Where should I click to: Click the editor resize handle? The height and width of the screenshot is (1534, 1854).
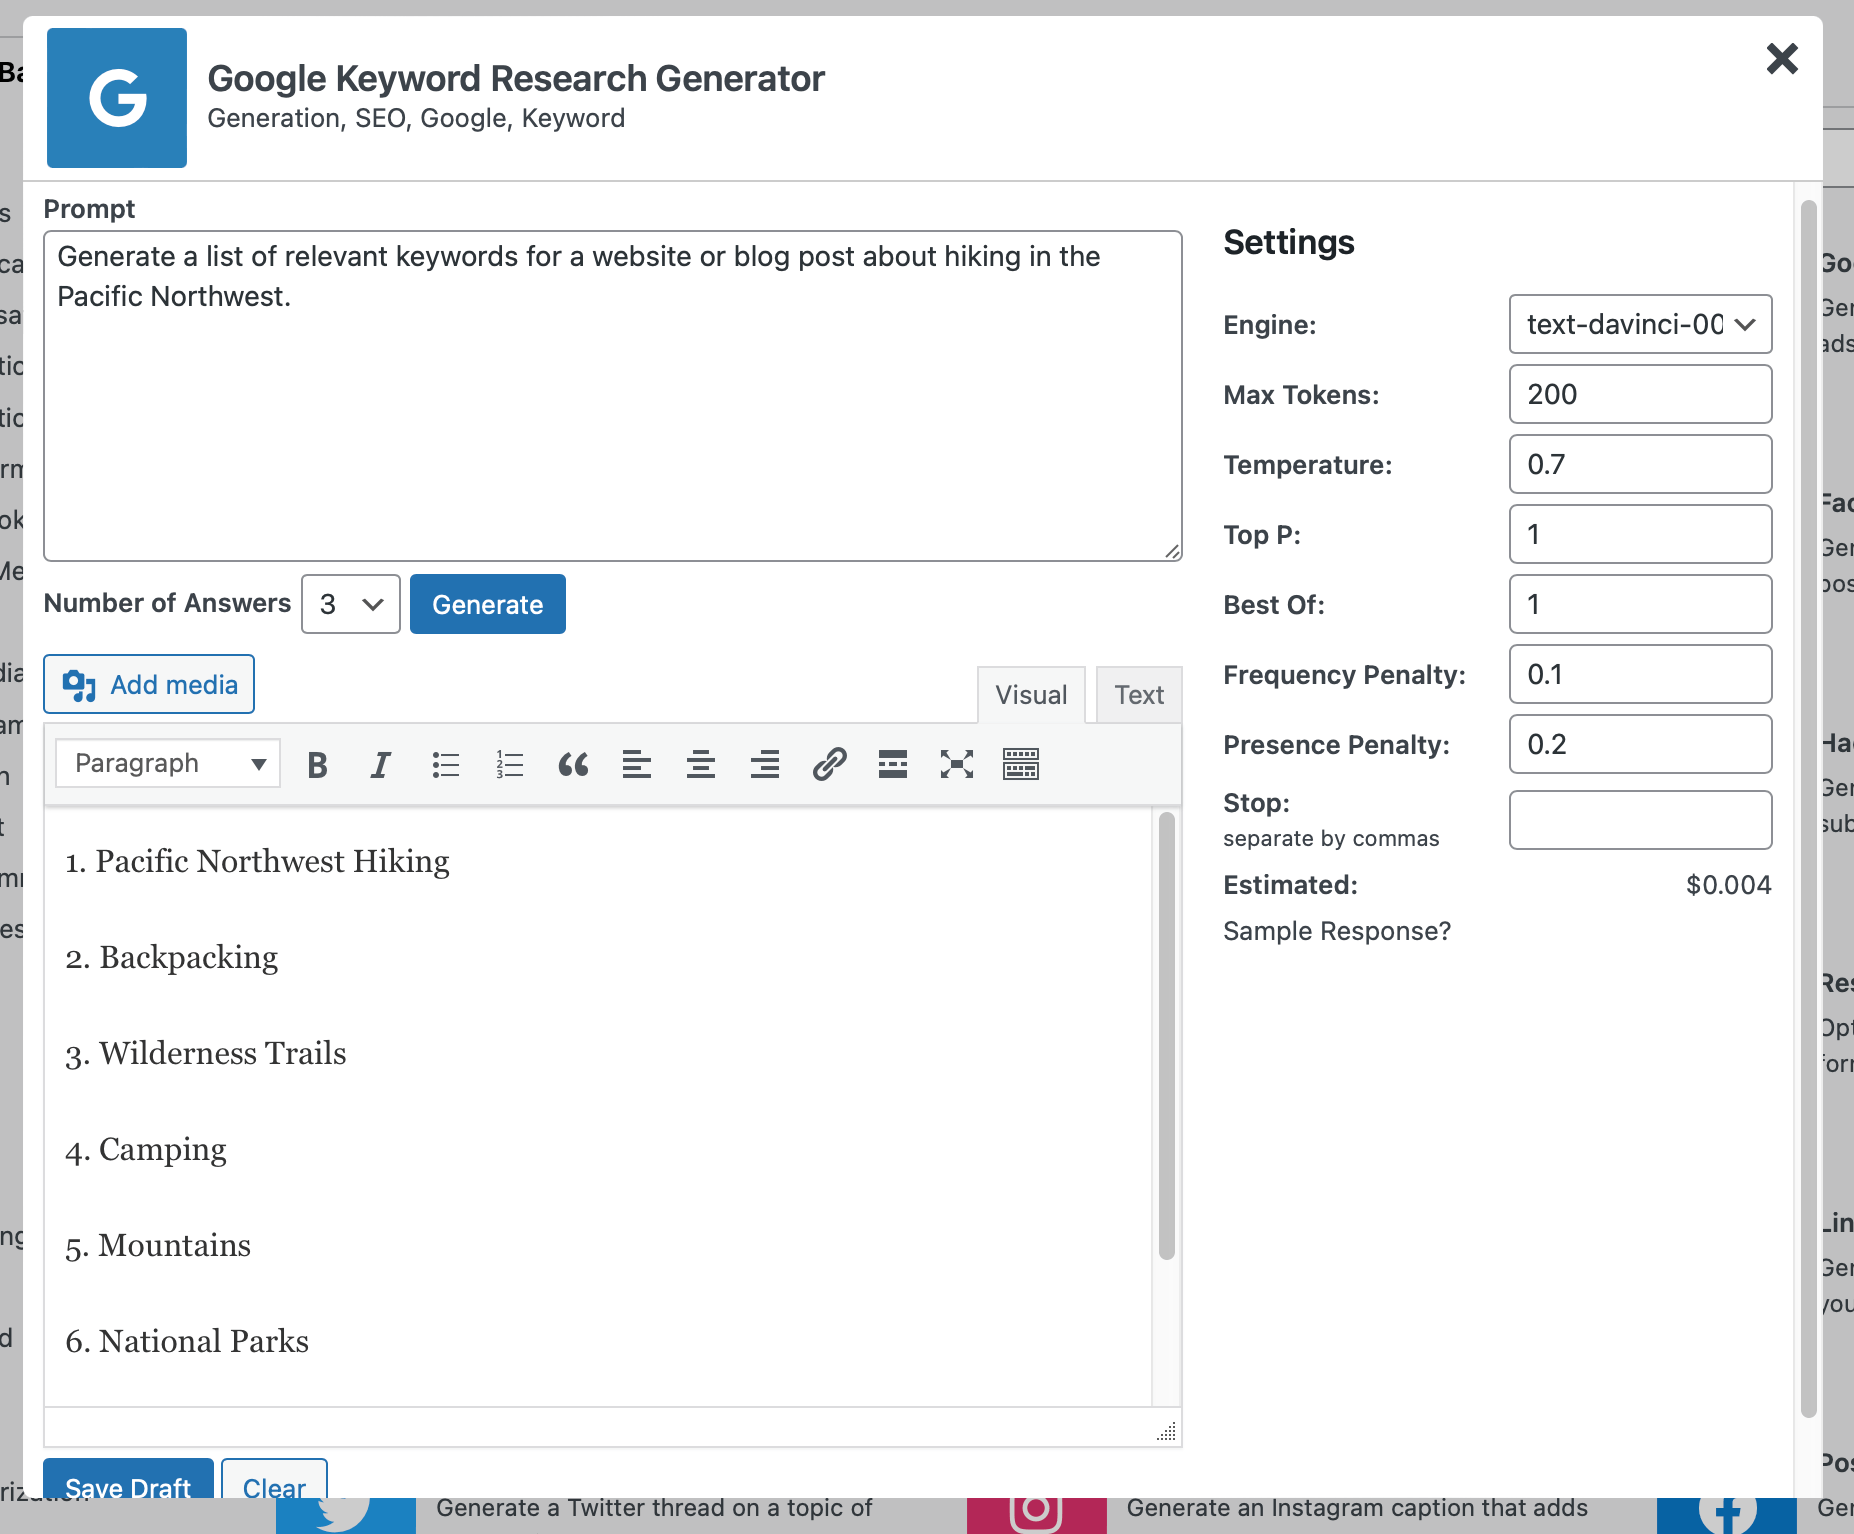click(1167, 1431)
